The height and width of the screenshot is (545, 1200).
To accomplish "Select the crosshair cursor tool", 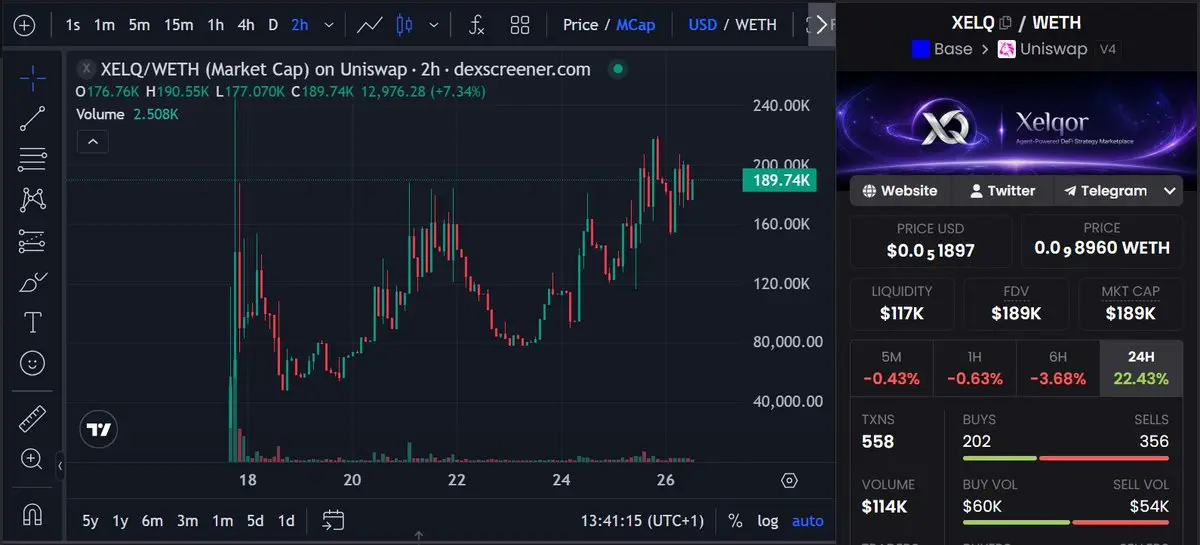I will 32,77.
